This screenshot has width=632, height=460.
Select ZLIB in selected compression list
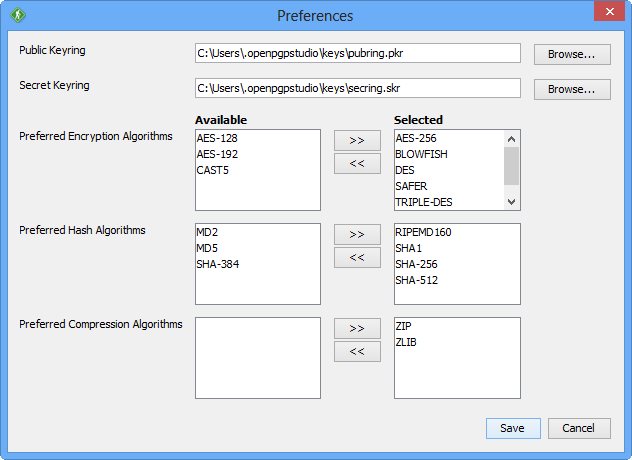[407, 342]
